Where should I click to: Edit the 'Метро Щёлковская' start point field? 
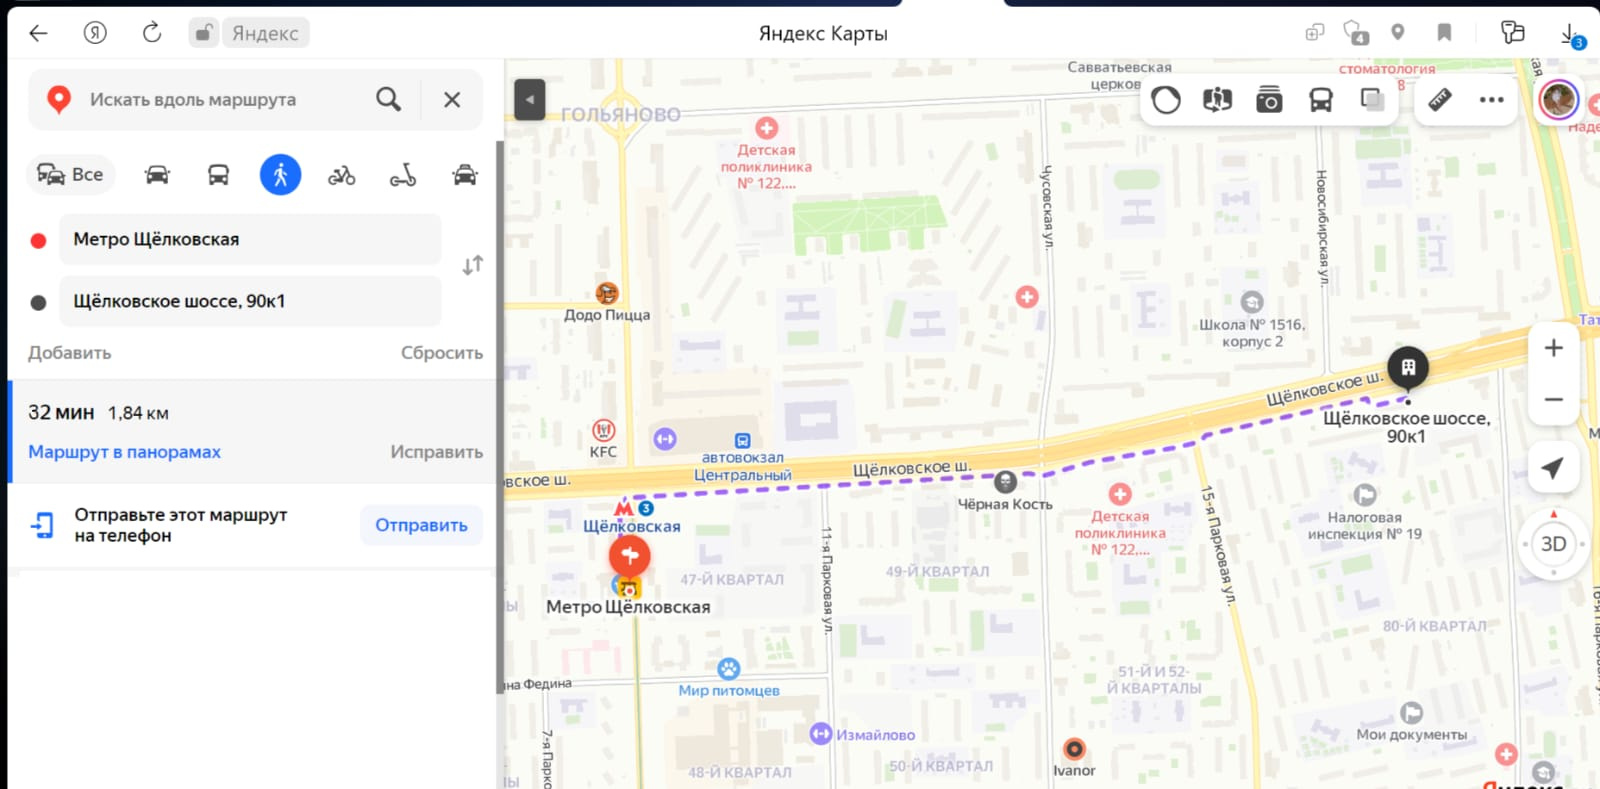pyautogui.click(x=250, y=239)
